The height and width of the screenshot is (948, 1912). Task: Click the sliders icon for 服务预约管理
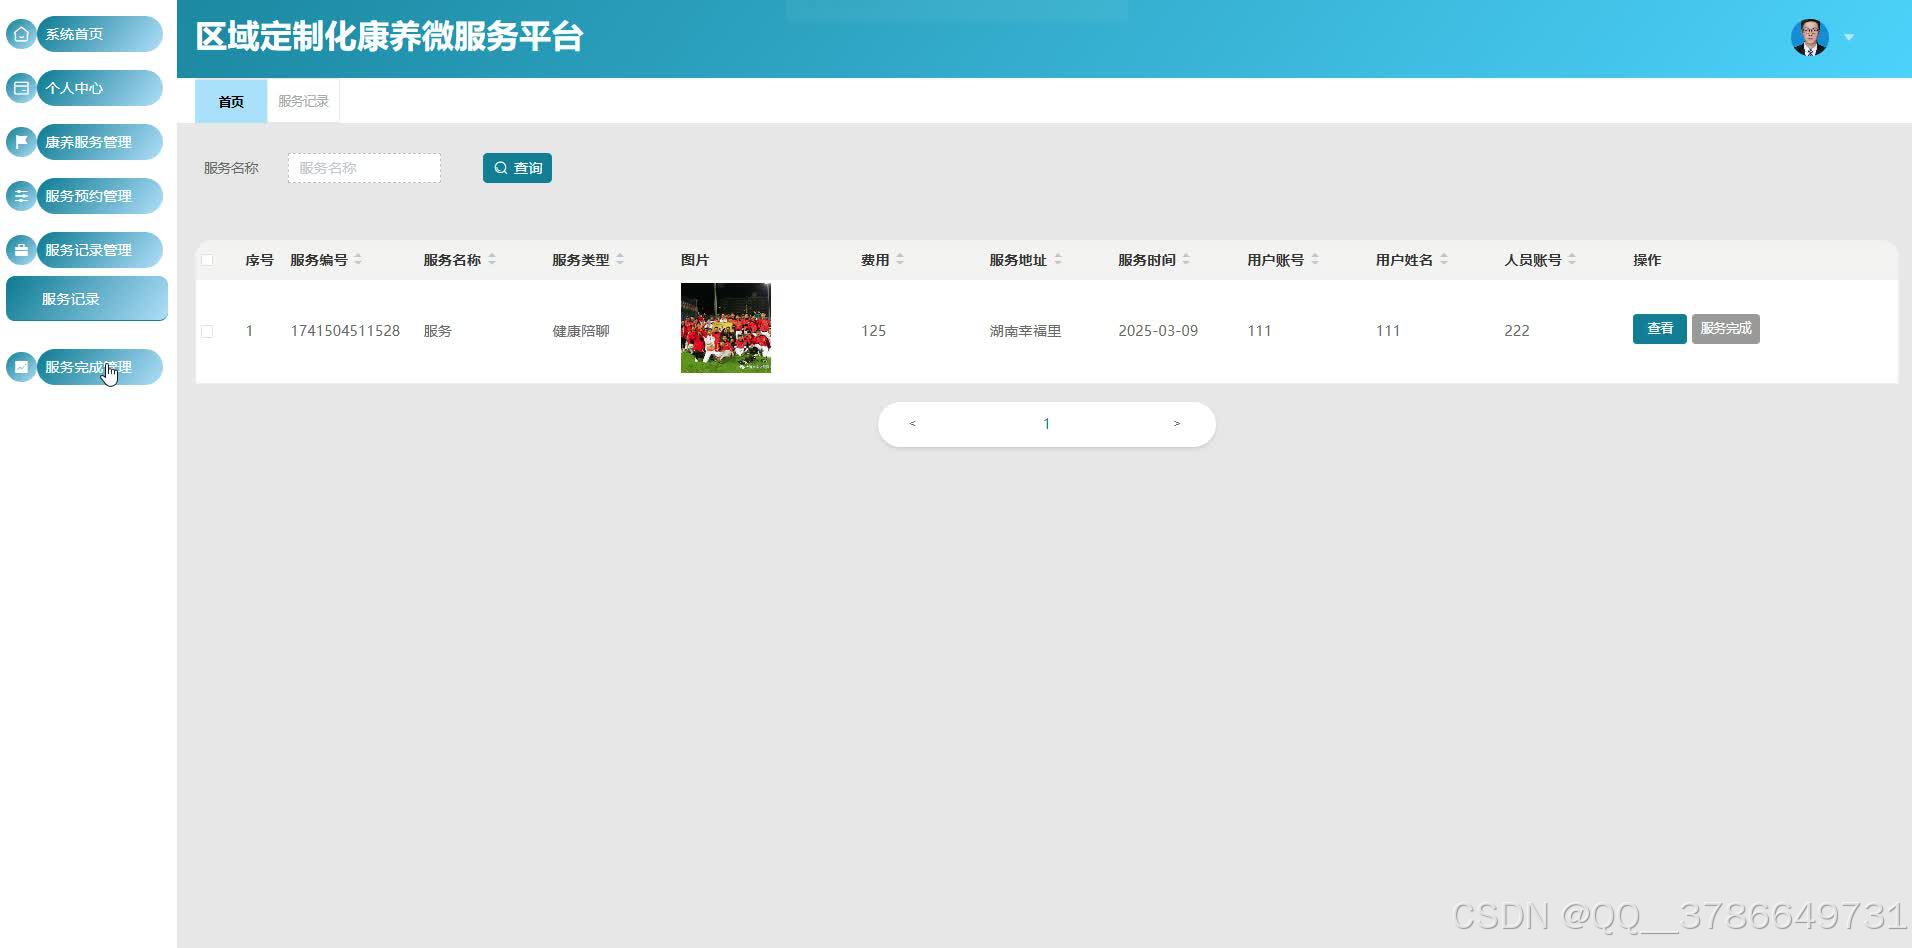pos(21,196)
